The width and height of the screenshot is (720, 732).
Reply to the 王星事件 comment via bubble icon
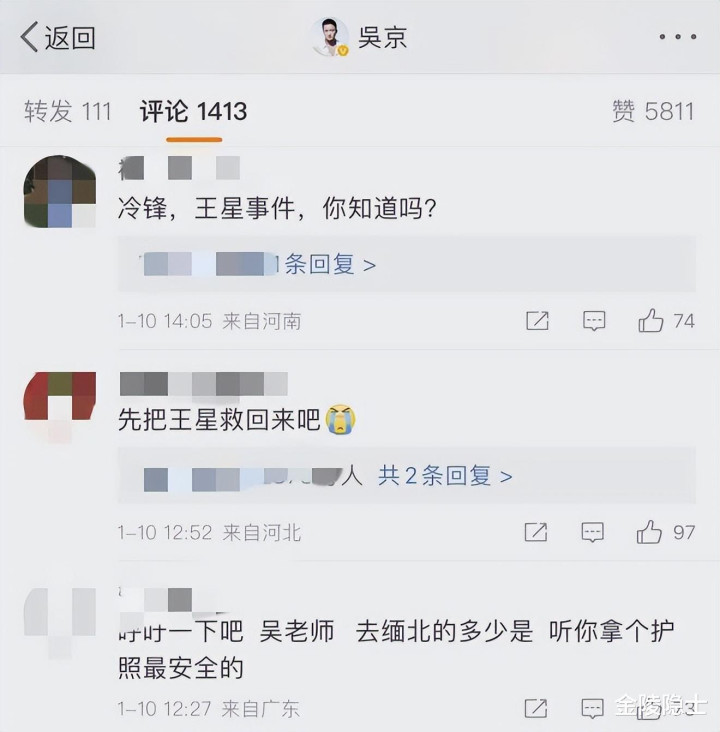(x=594, y=321)
